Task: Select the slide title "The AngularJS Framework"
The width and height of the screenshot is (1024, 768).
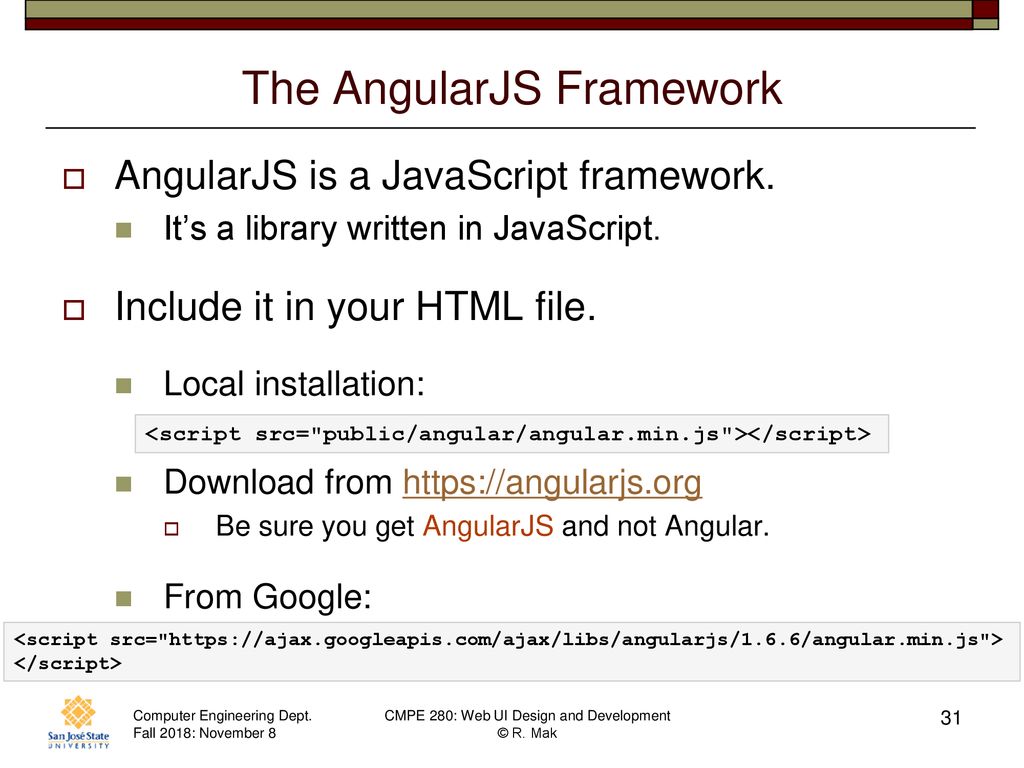Action: click(x=511, y=88)
